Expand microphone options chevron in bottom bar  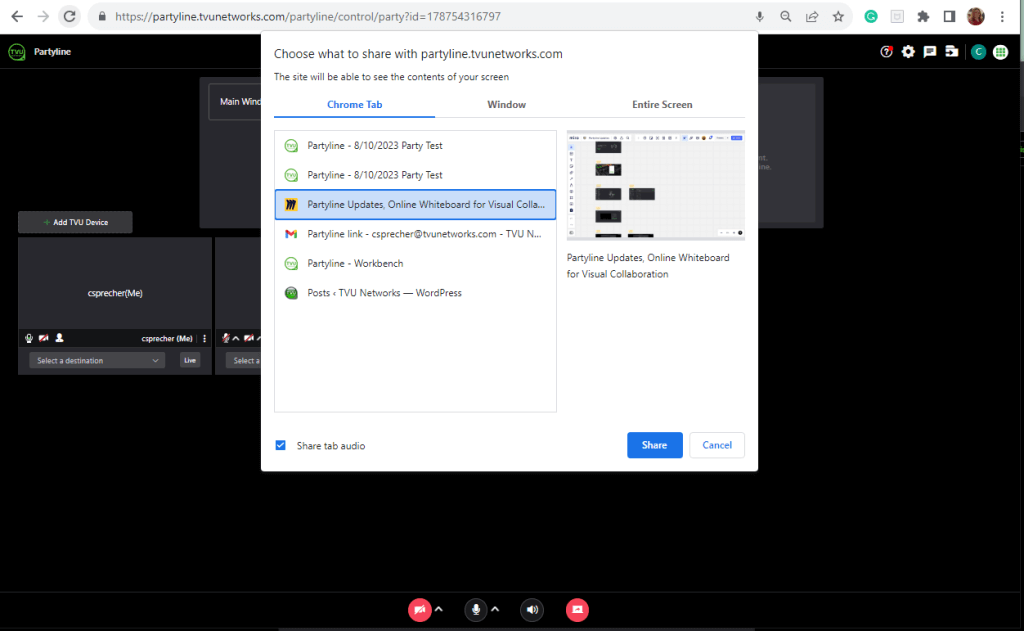pyautogui.click(x=495, y=609)
